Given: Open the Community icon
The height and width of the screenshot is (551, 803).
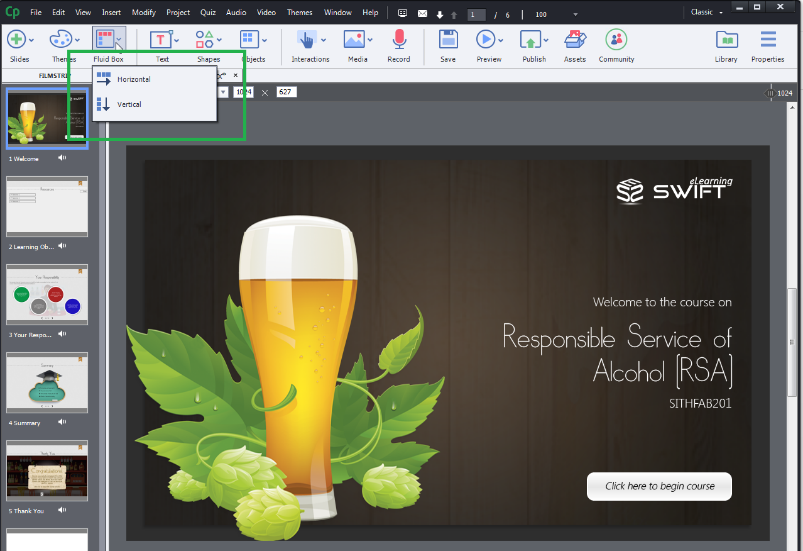Looking at the screenshot, I should (616, 39).
